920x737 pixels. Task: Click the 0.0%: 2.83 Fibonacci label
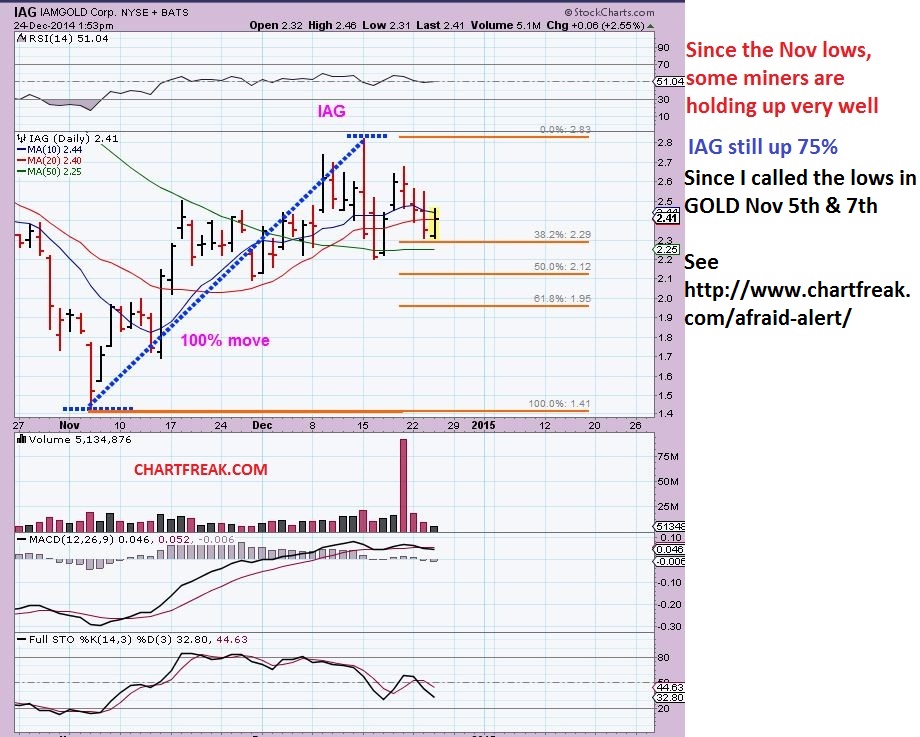pos(565,129)
